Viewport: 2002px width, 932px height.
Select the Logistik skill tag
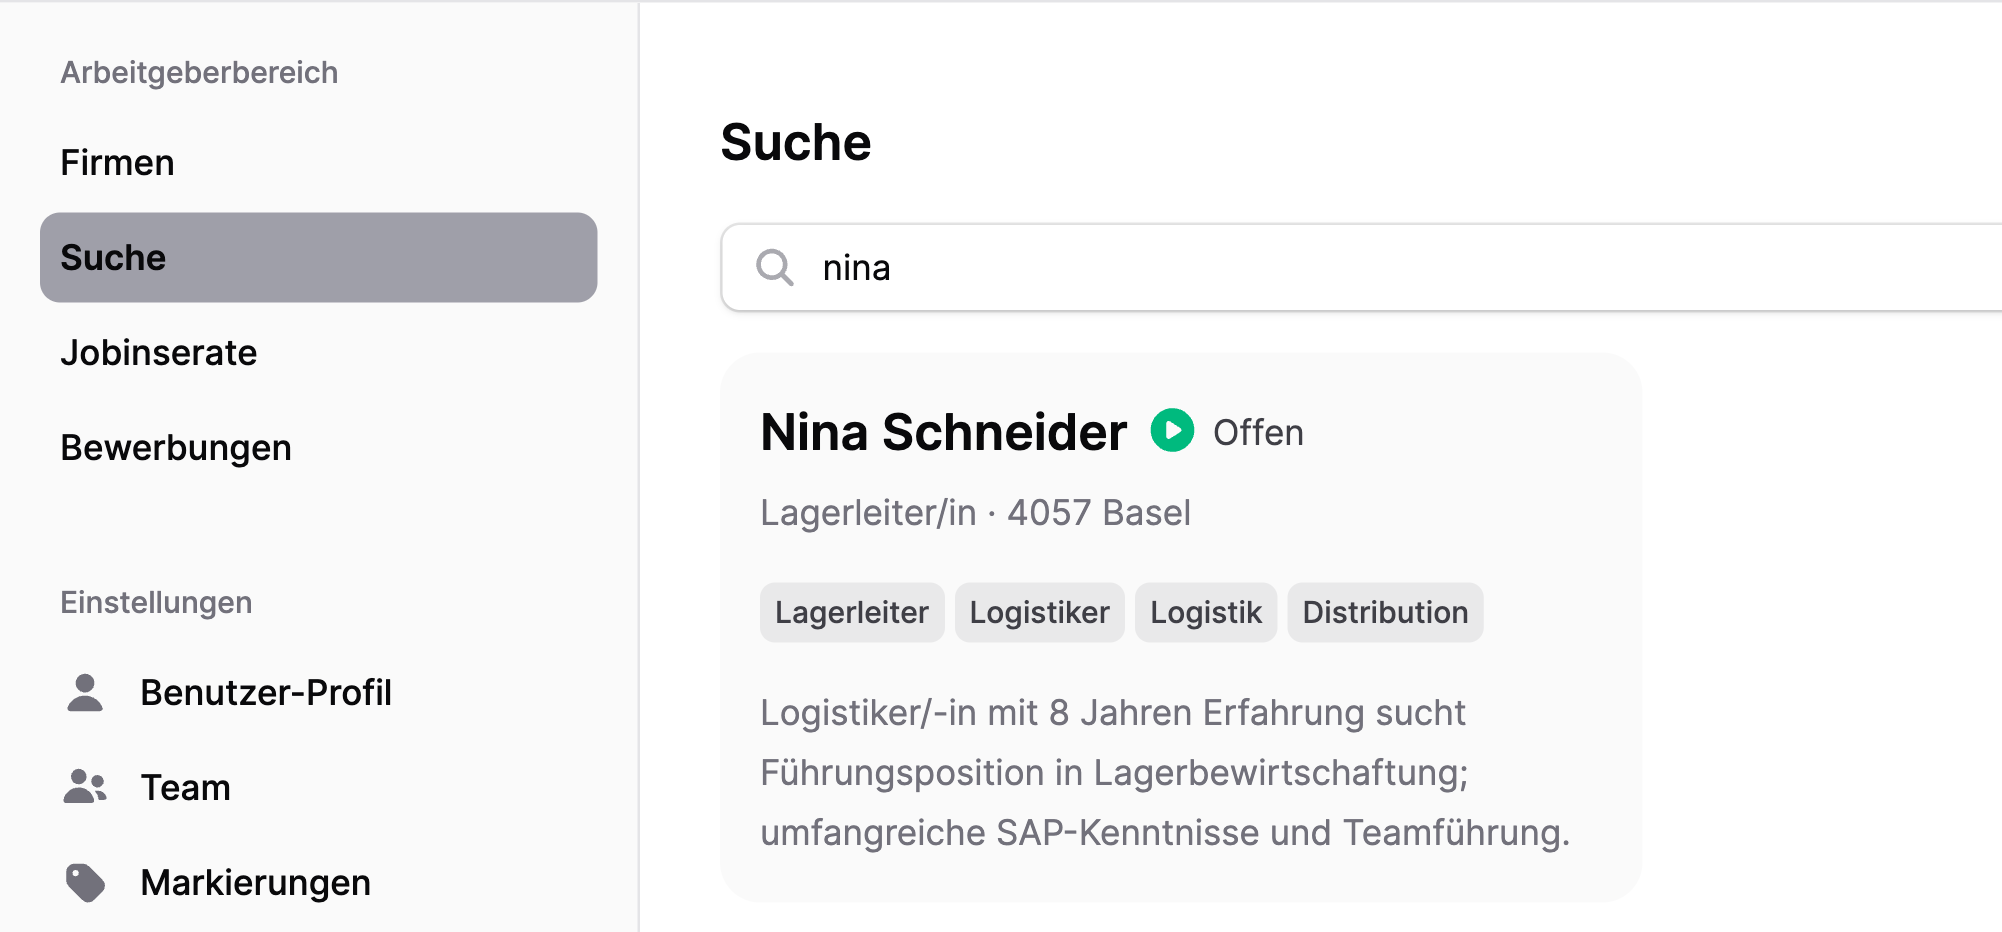coord(1206,611)
